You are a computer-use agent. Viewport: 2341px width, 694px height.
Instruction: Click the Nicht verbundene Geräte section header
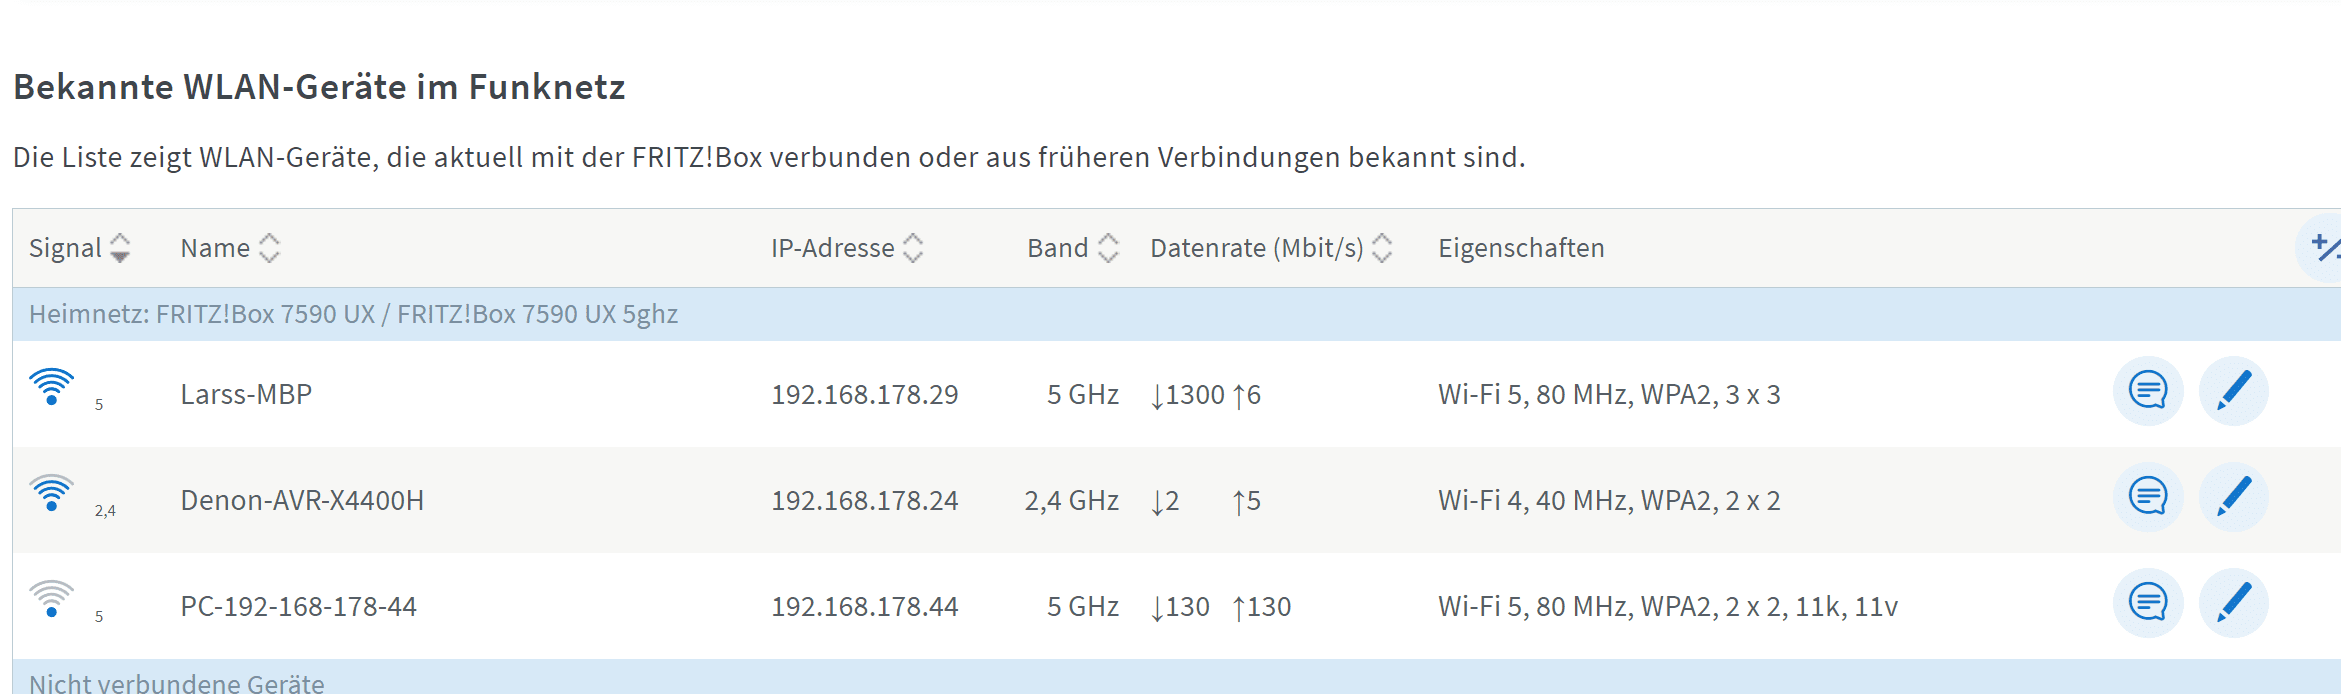[177, 683]
